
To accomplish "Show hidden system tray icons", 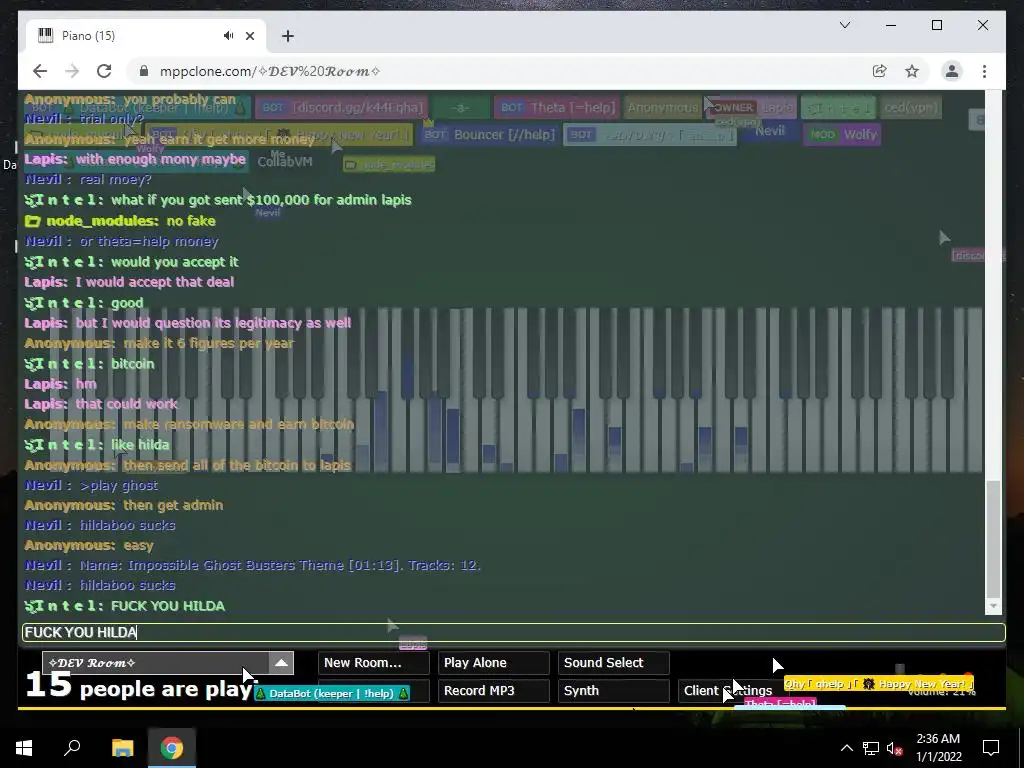I will [846, 748].
